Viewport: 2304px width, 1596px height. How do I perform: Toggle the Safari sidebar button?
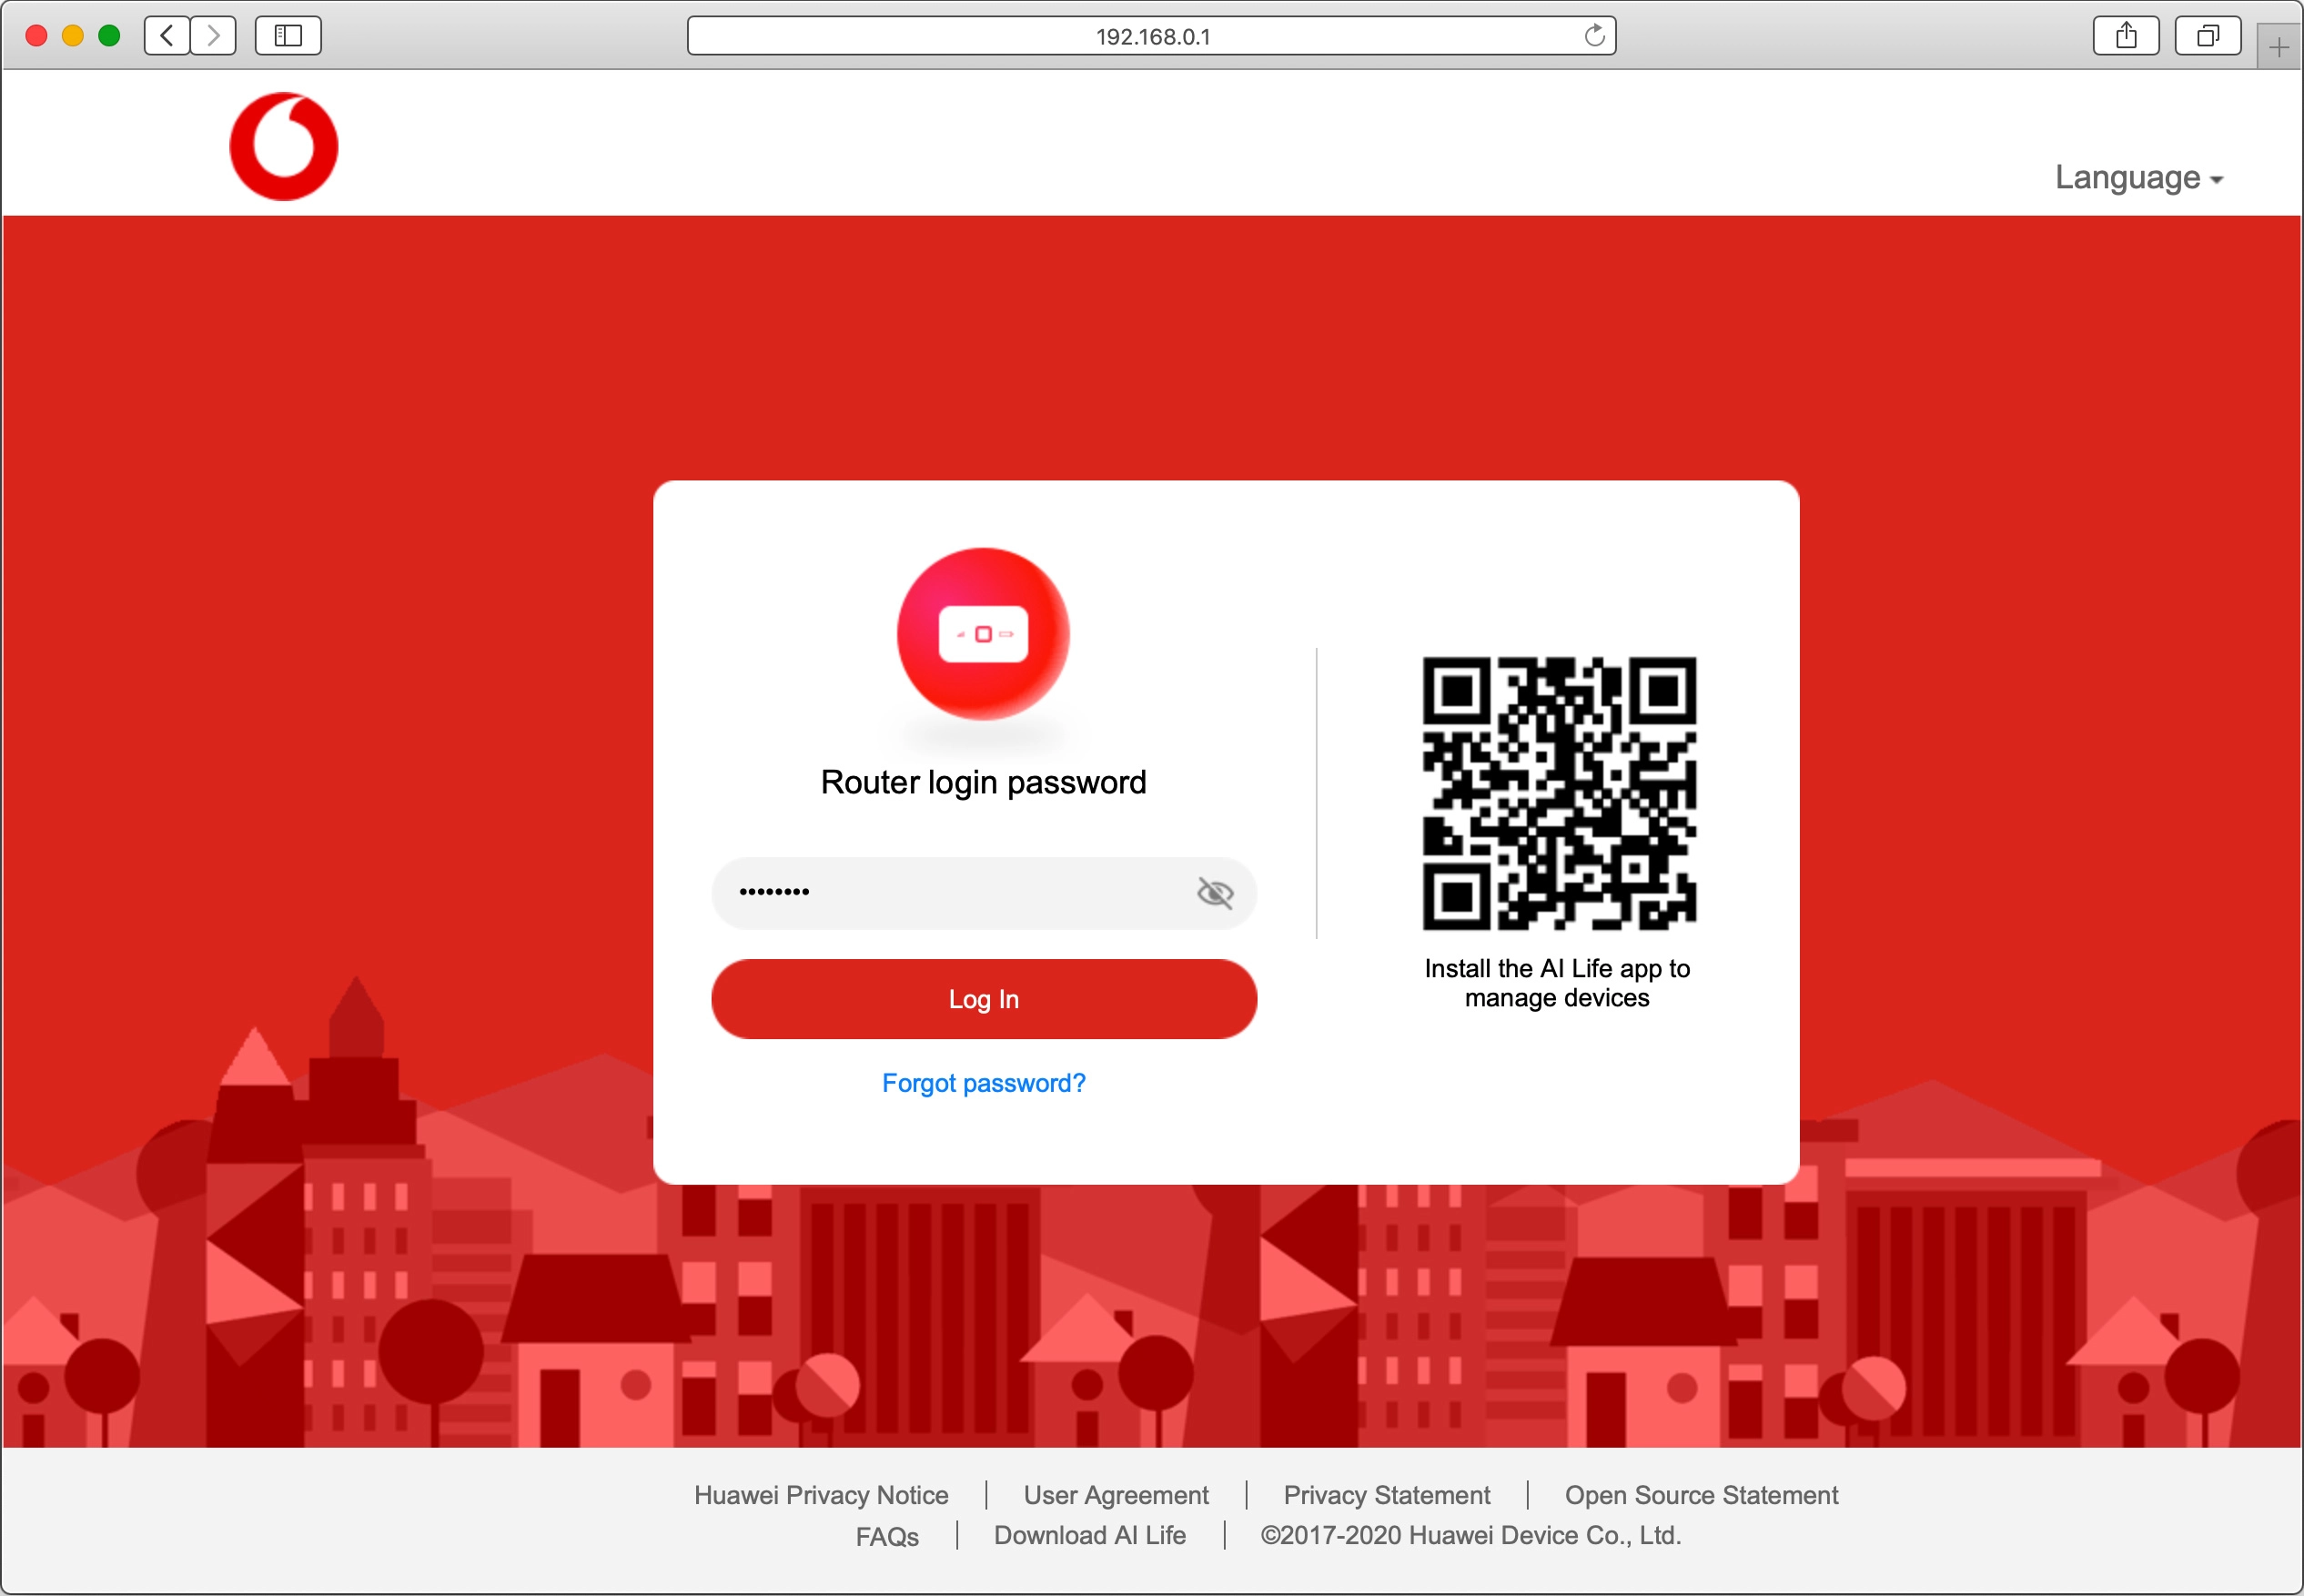288,36
